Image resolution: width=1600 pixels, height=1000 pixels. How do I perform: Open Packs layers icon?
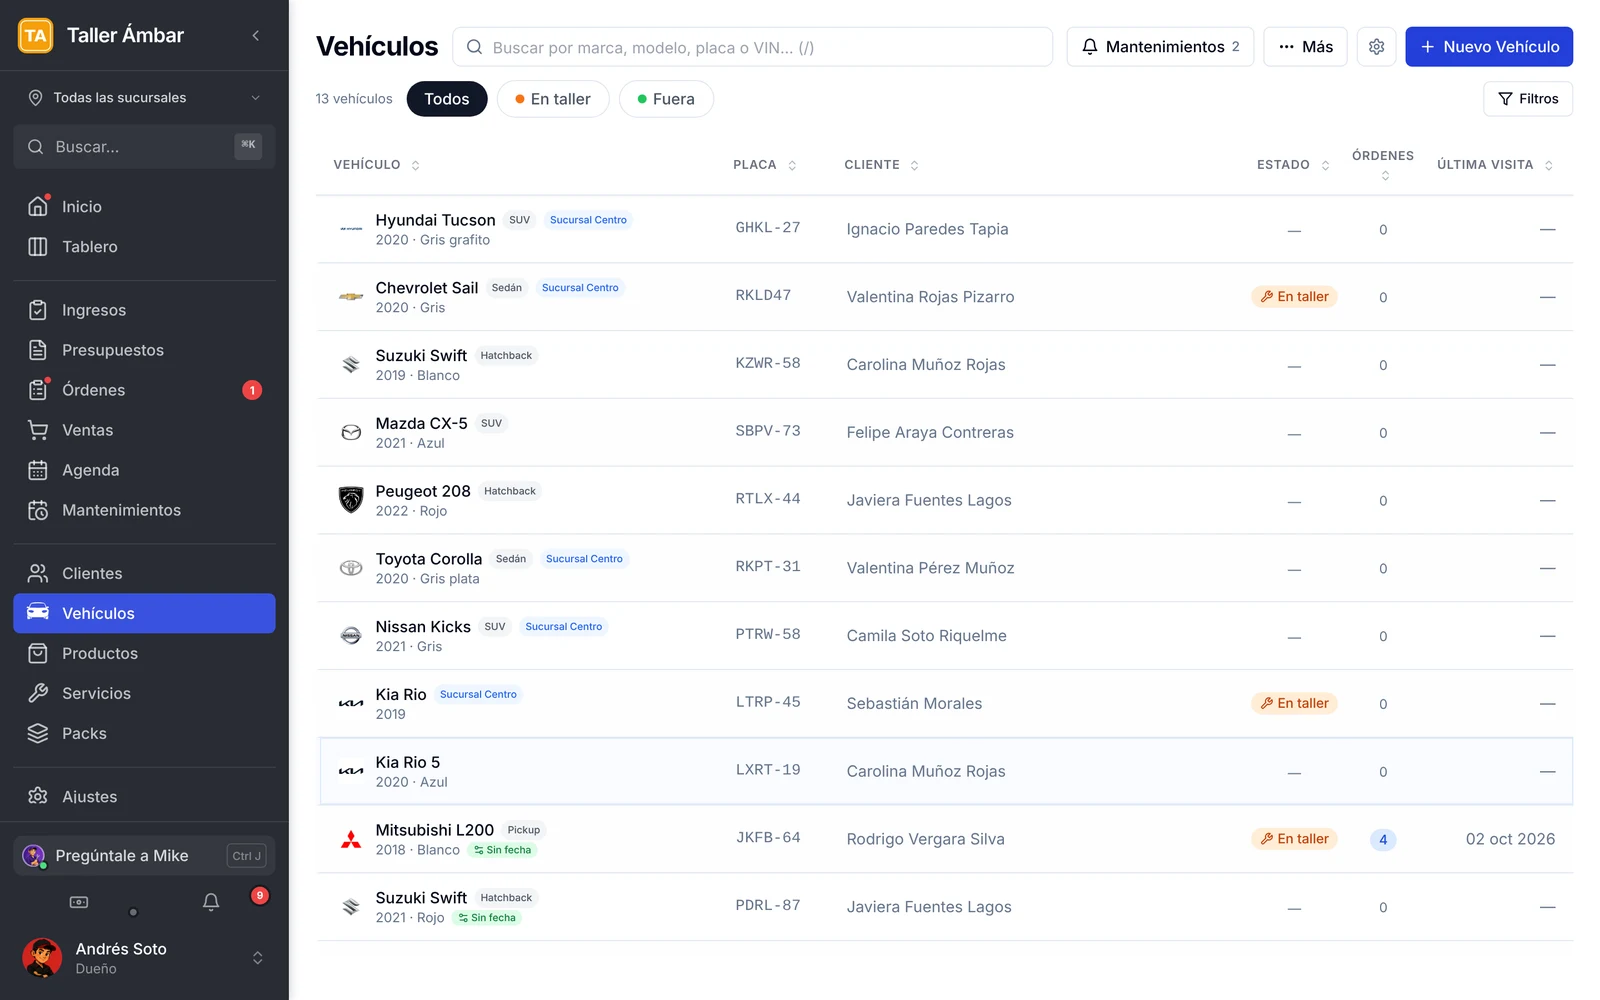point(38,733)
